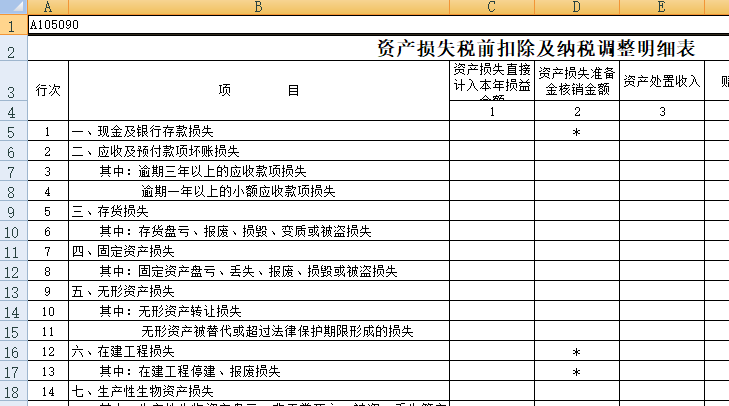
Task: Click cell 其中：逾期三年以上的应收款项损失
Action: (x=259, y=171)
